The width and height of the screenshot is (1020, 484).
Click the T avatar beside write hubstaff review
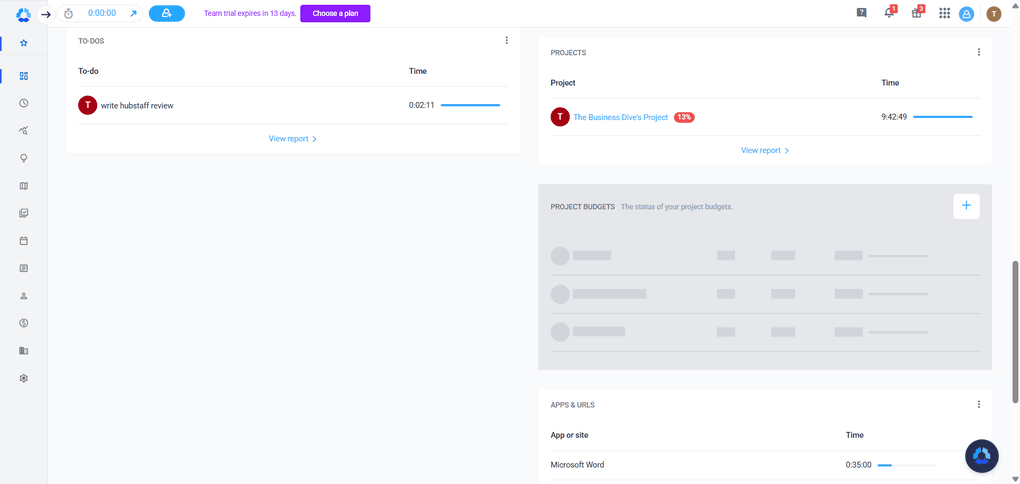click(x=88, y=105)
